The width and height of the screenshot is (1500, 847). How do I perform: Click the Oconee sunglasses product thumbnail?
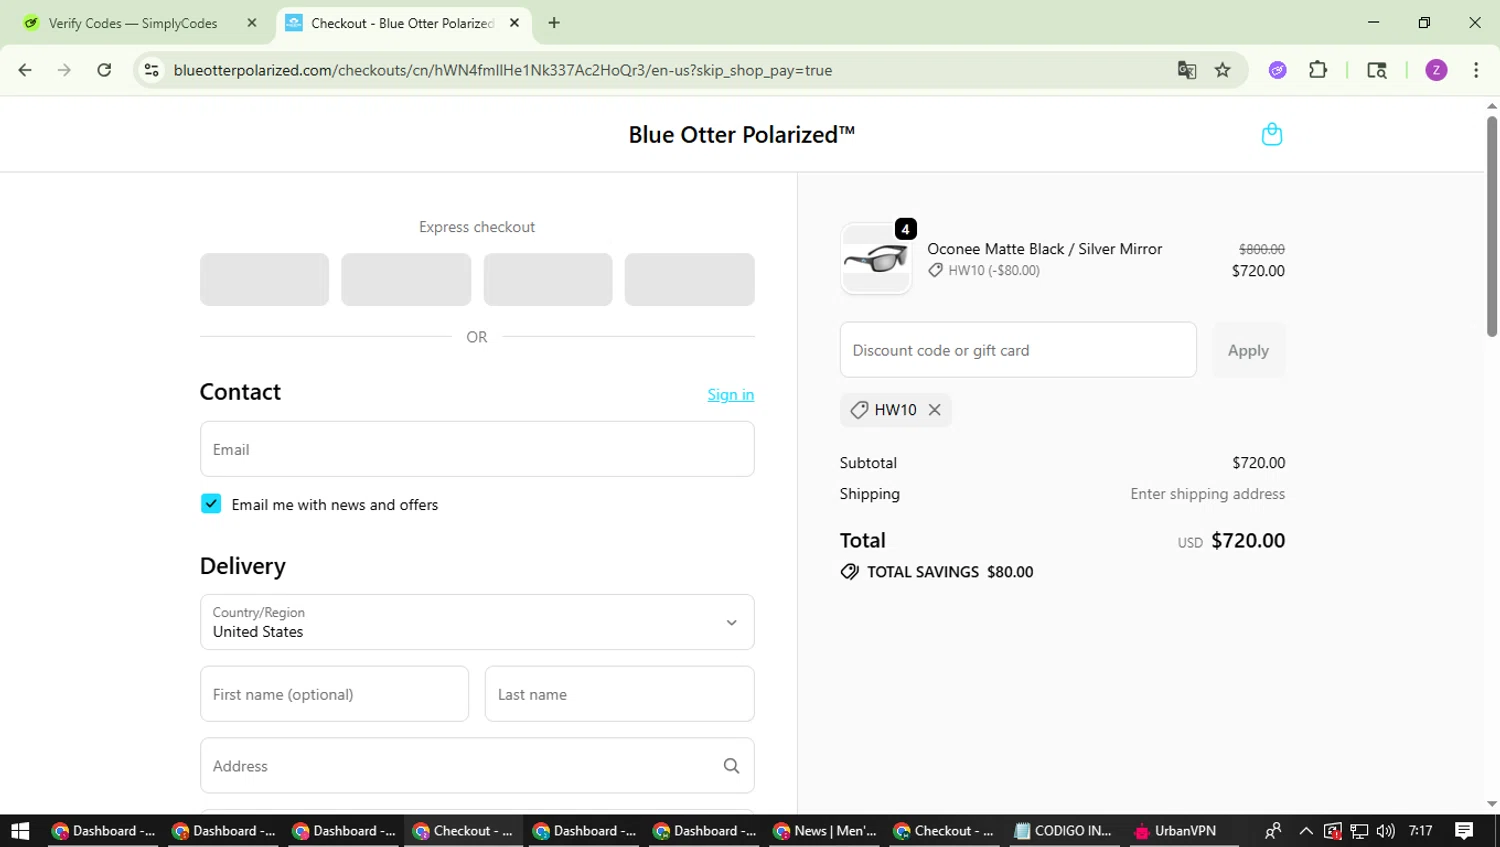[x=876, y=259]
